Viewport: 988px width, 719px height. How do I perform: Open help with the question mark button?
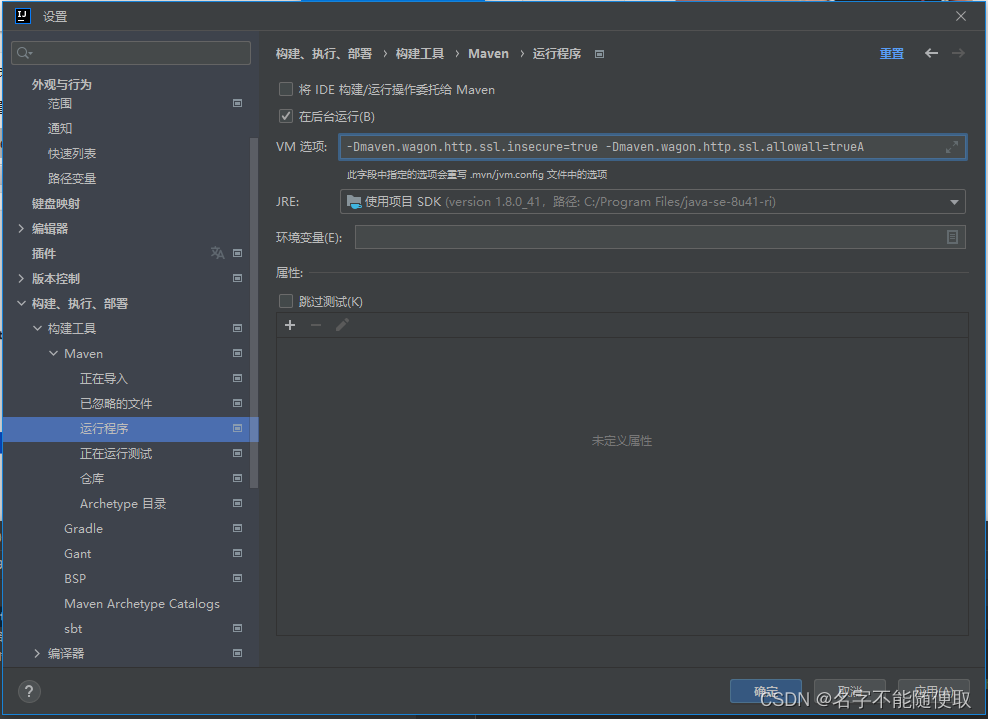click(29, 691)
